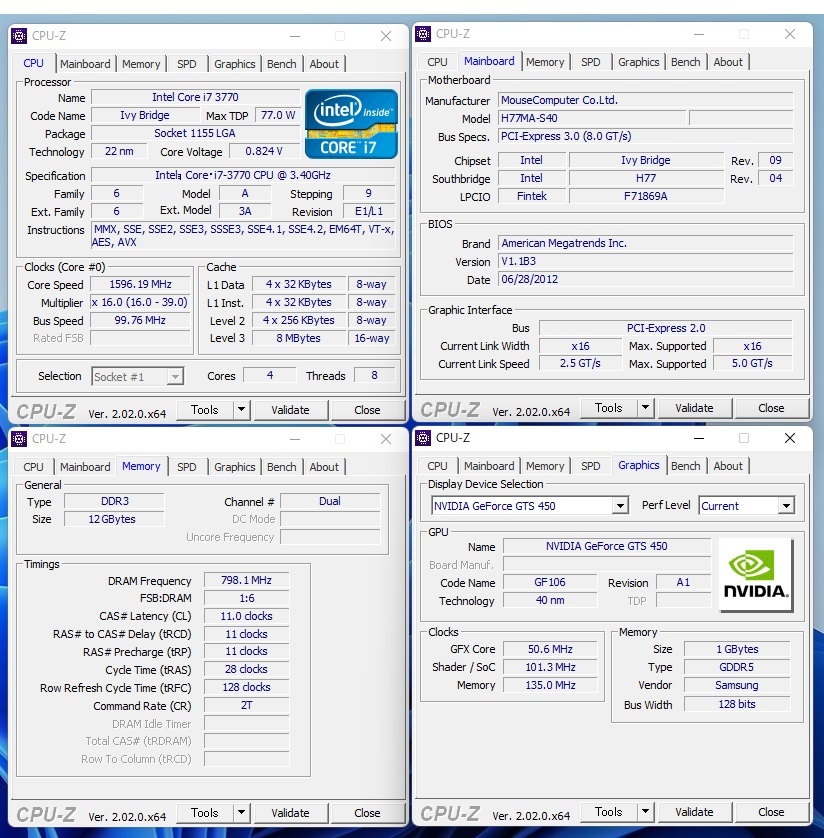
Task: Click the Intel Core i7 logo badge
Action: (x=351, y=124)
